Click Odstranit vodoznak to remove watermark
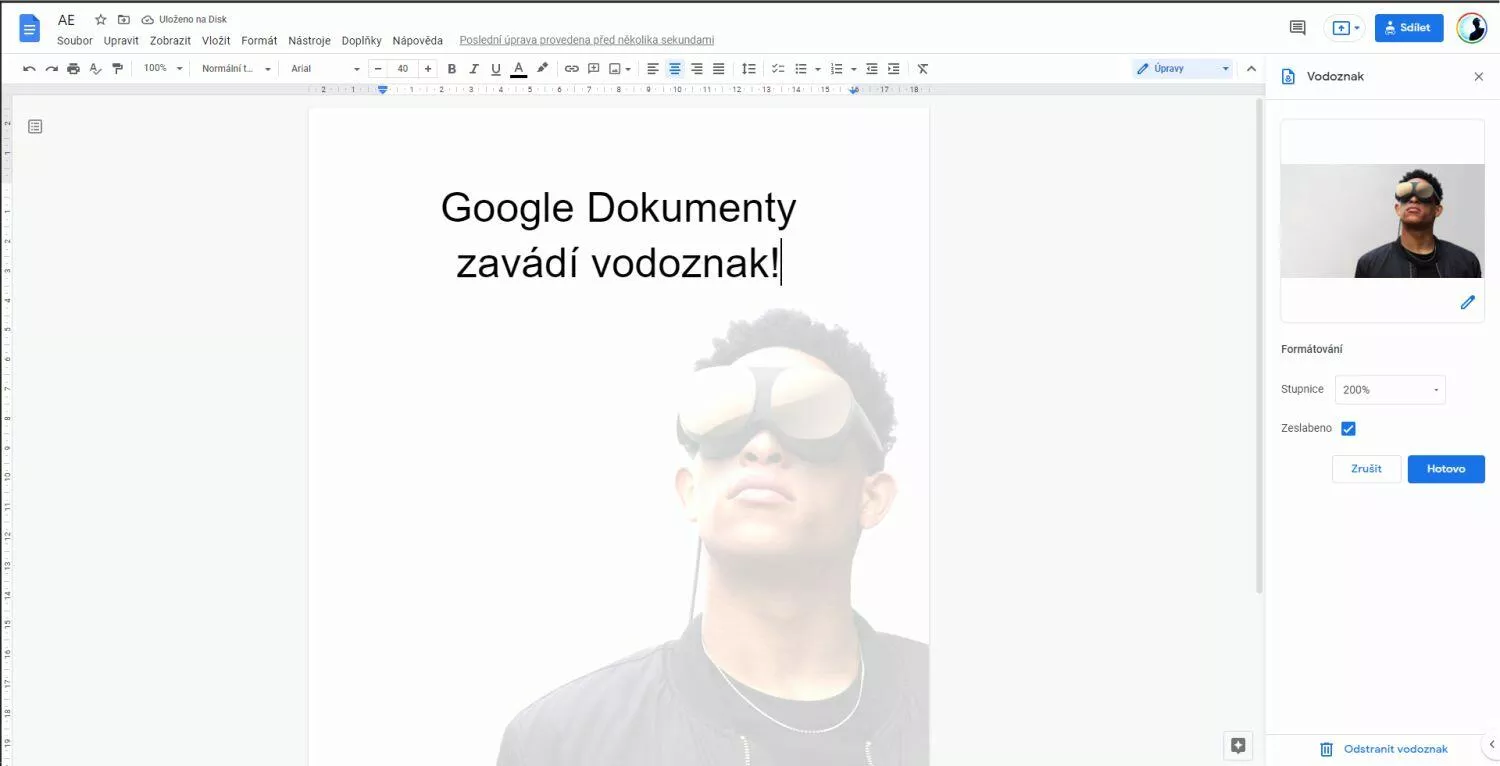The height and width of the screenshot is (766, 1500). 1383,749
